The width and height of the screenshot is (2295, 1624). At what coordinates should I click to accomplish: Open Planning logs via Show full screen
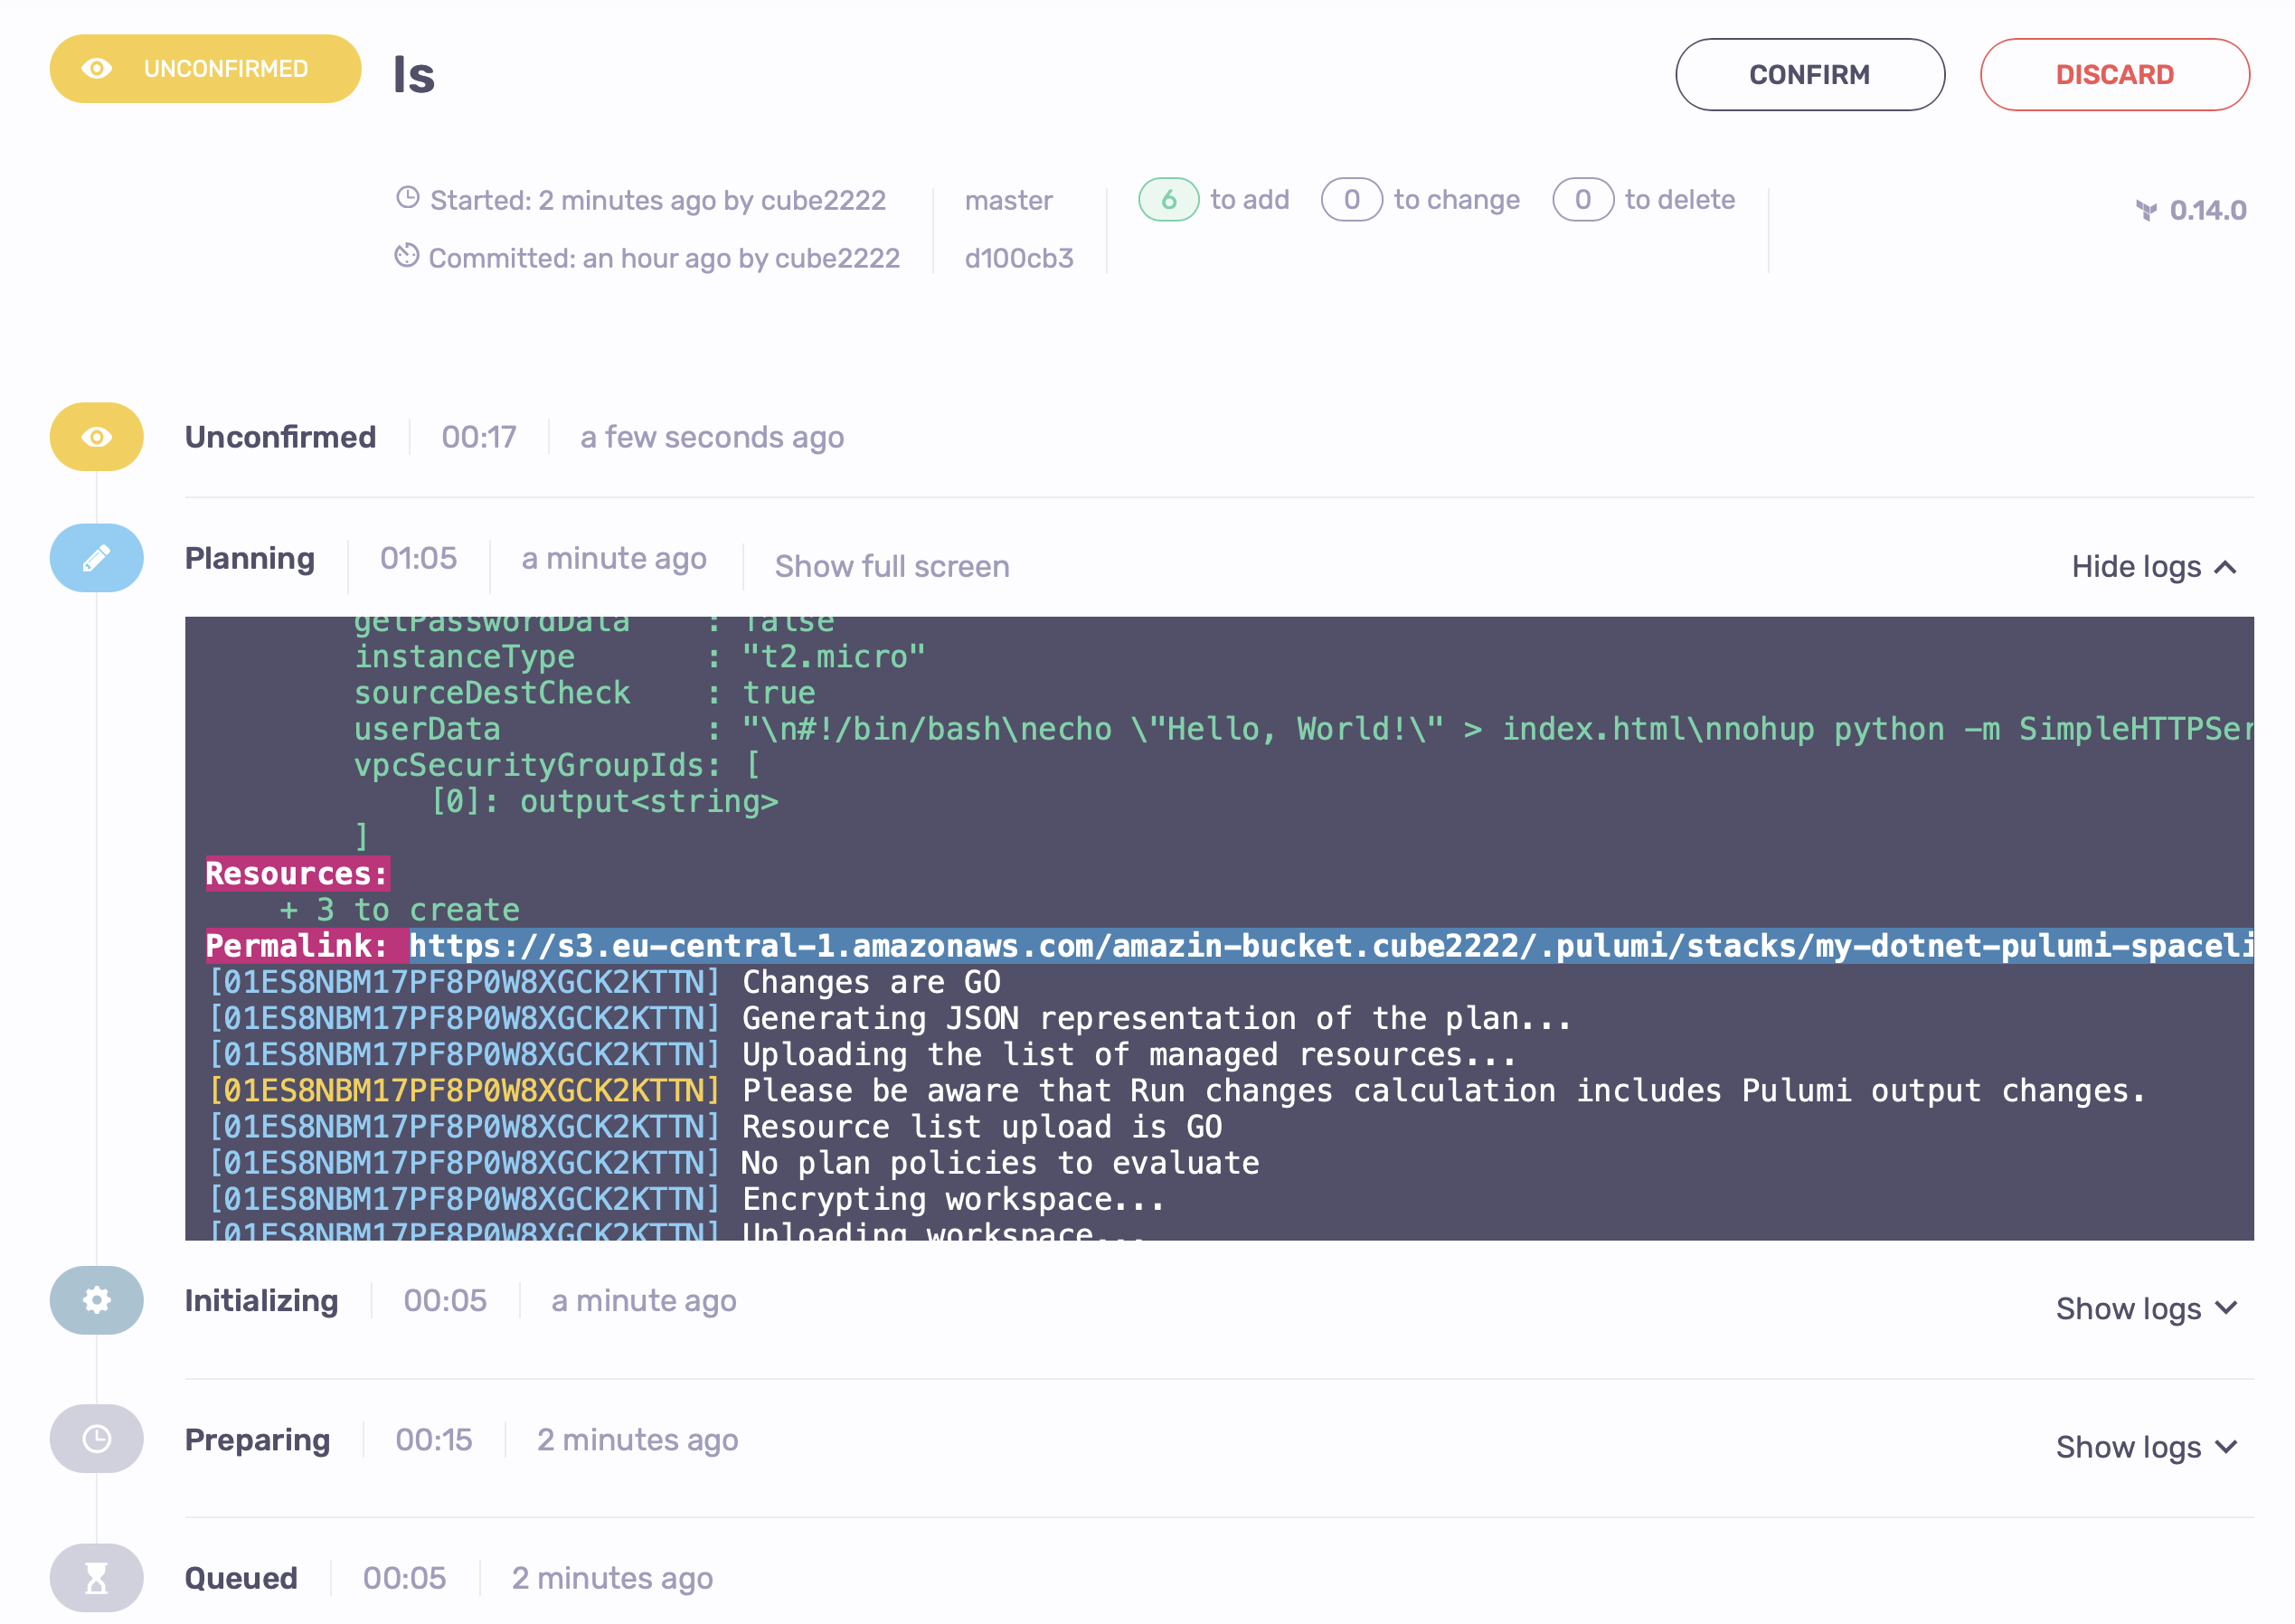(x=891, y=567)
